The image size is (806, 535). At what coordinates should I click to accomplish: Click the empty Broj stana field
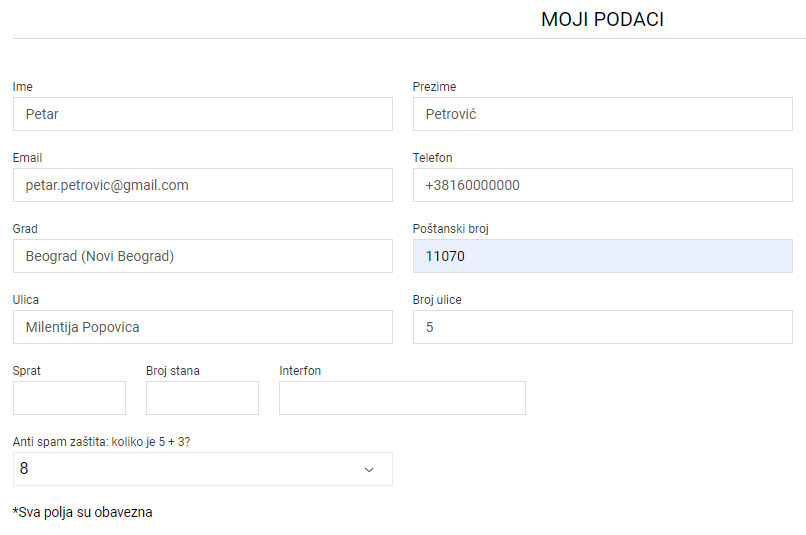click(203, 398)
